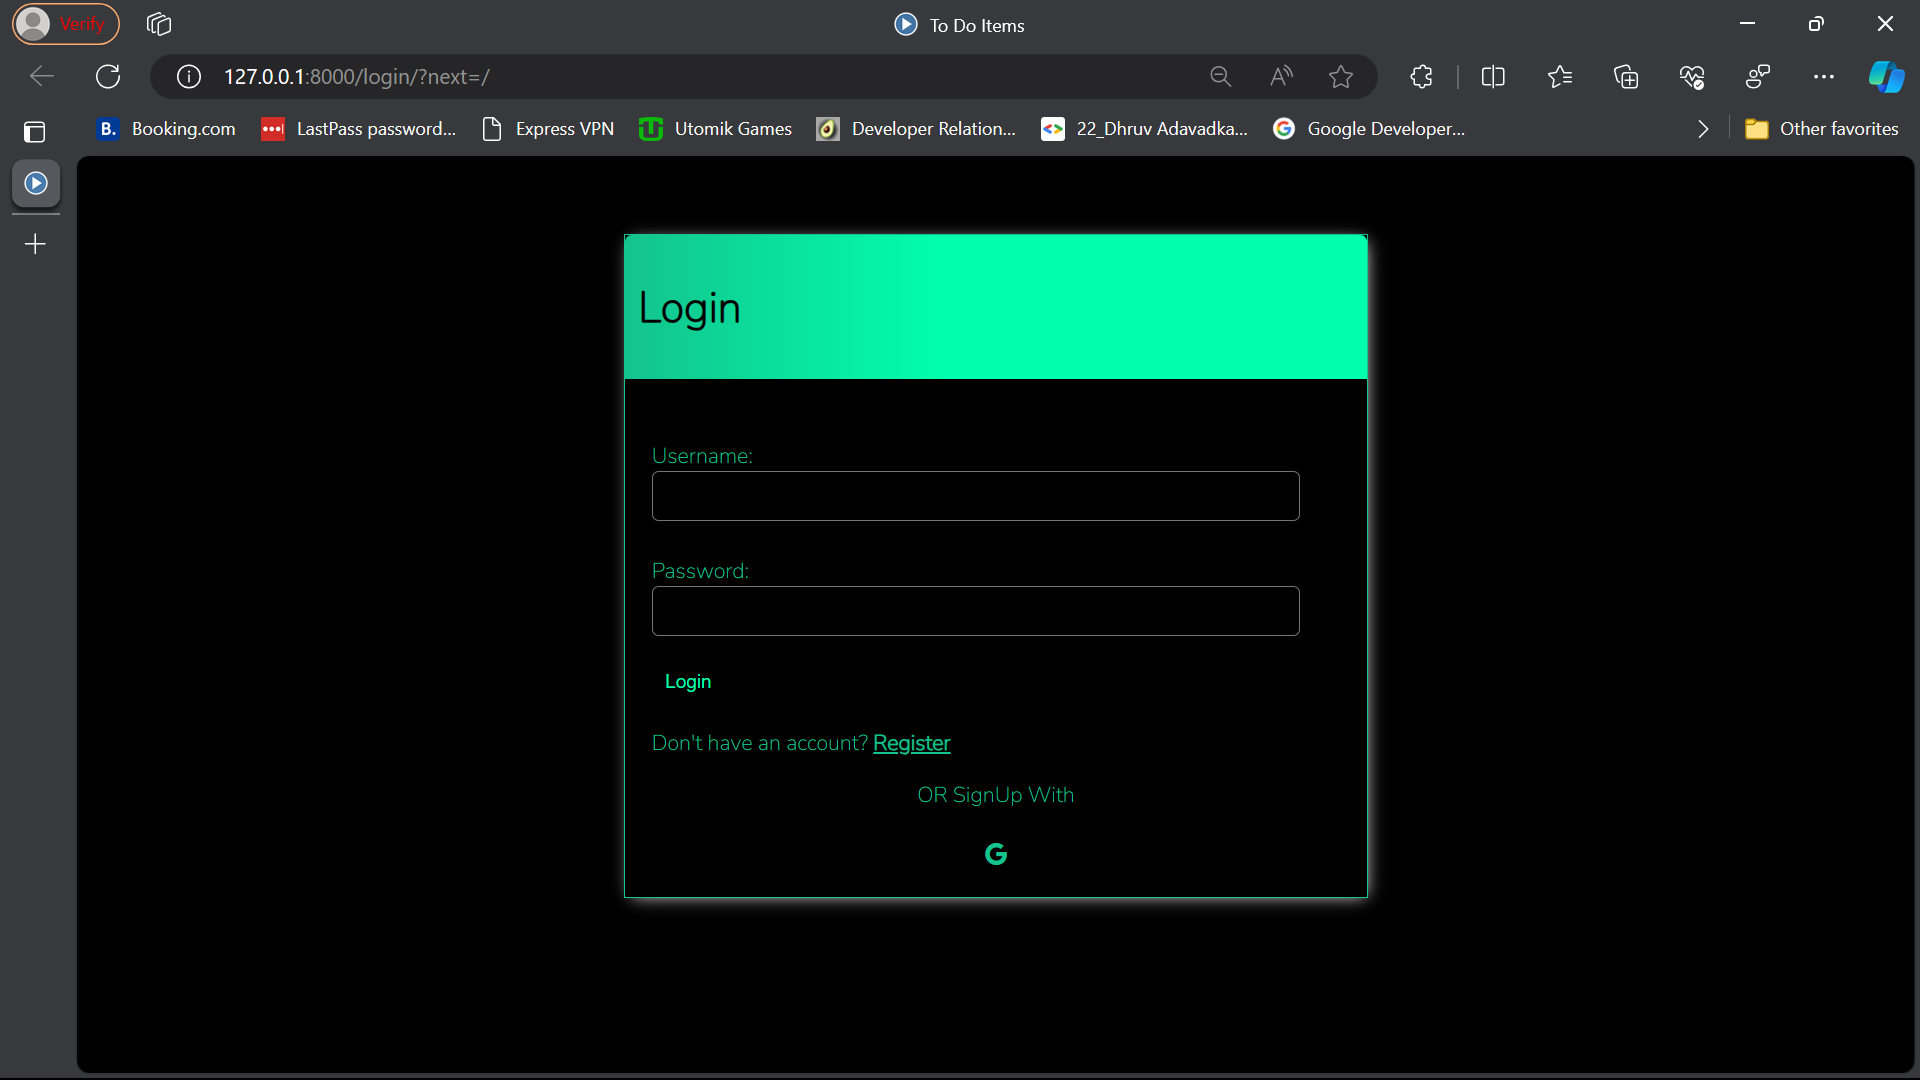Focus the Password input field
Viewport: 1920px width, 1080px height.
tap(976, 611)
